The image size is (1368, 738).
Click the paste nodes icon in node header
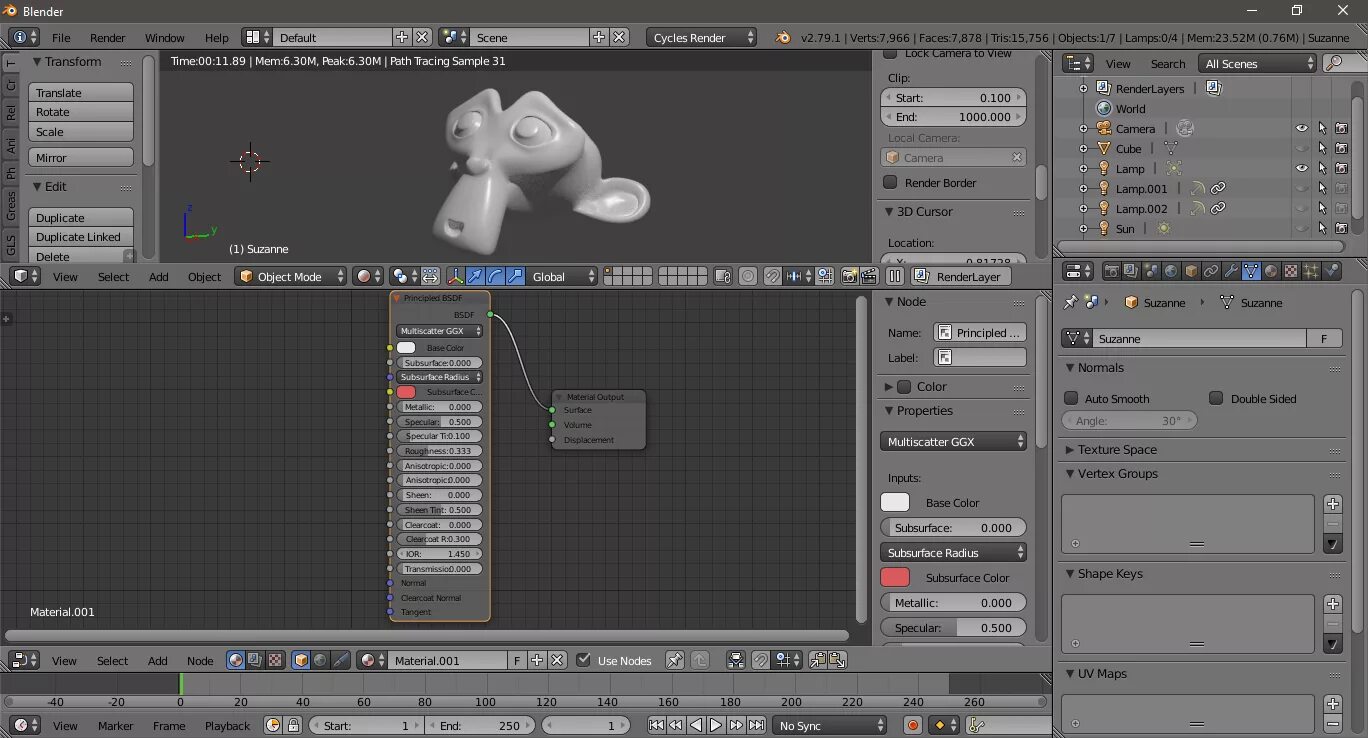(x=837, y=660)
